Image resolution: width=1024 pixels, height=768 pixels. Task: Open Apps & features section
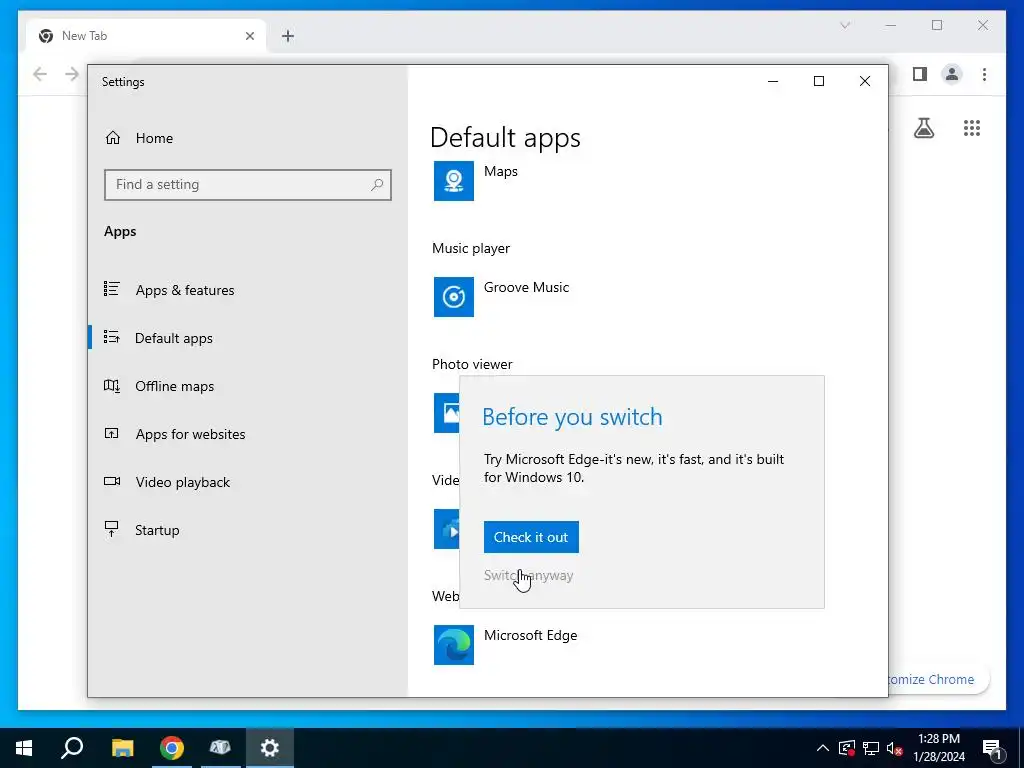tap(185, 290)
